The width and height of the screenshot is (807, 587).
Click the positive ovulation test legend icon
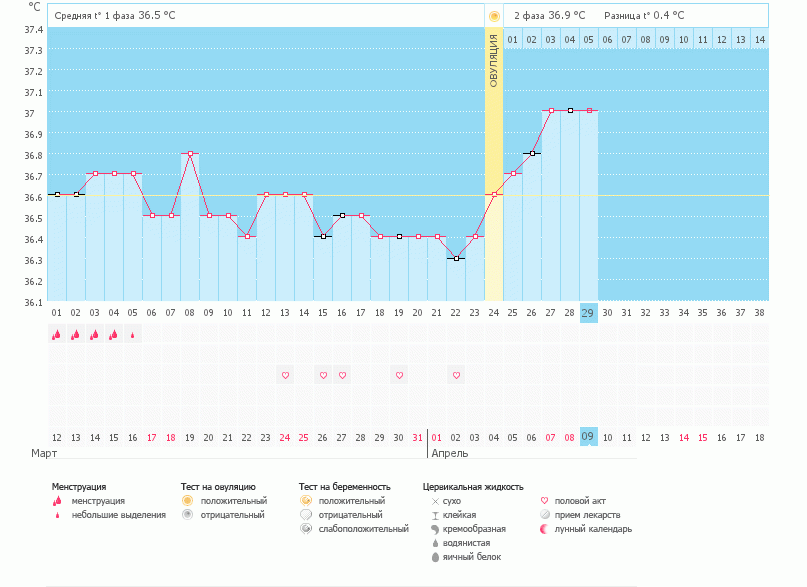point(187,500)
